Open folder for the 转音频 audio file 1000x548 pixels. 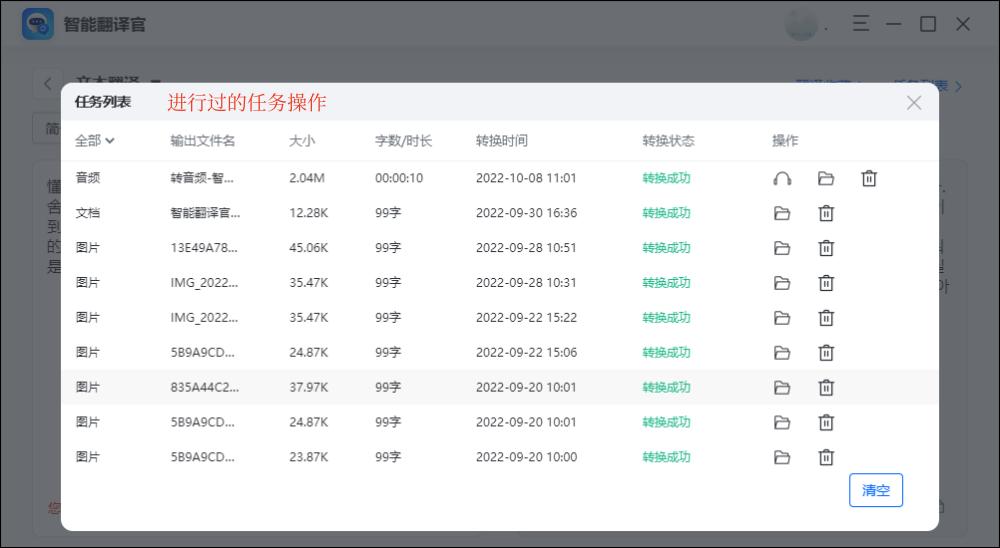[x=825, y=178]
